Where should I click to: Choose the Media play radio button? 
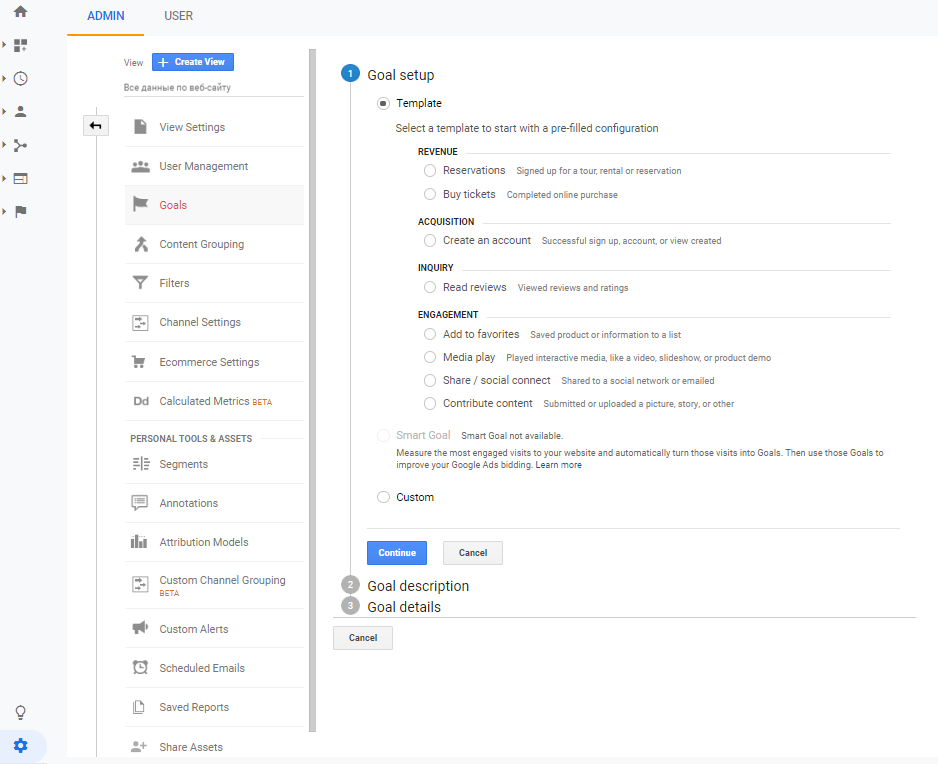(430, 357)
